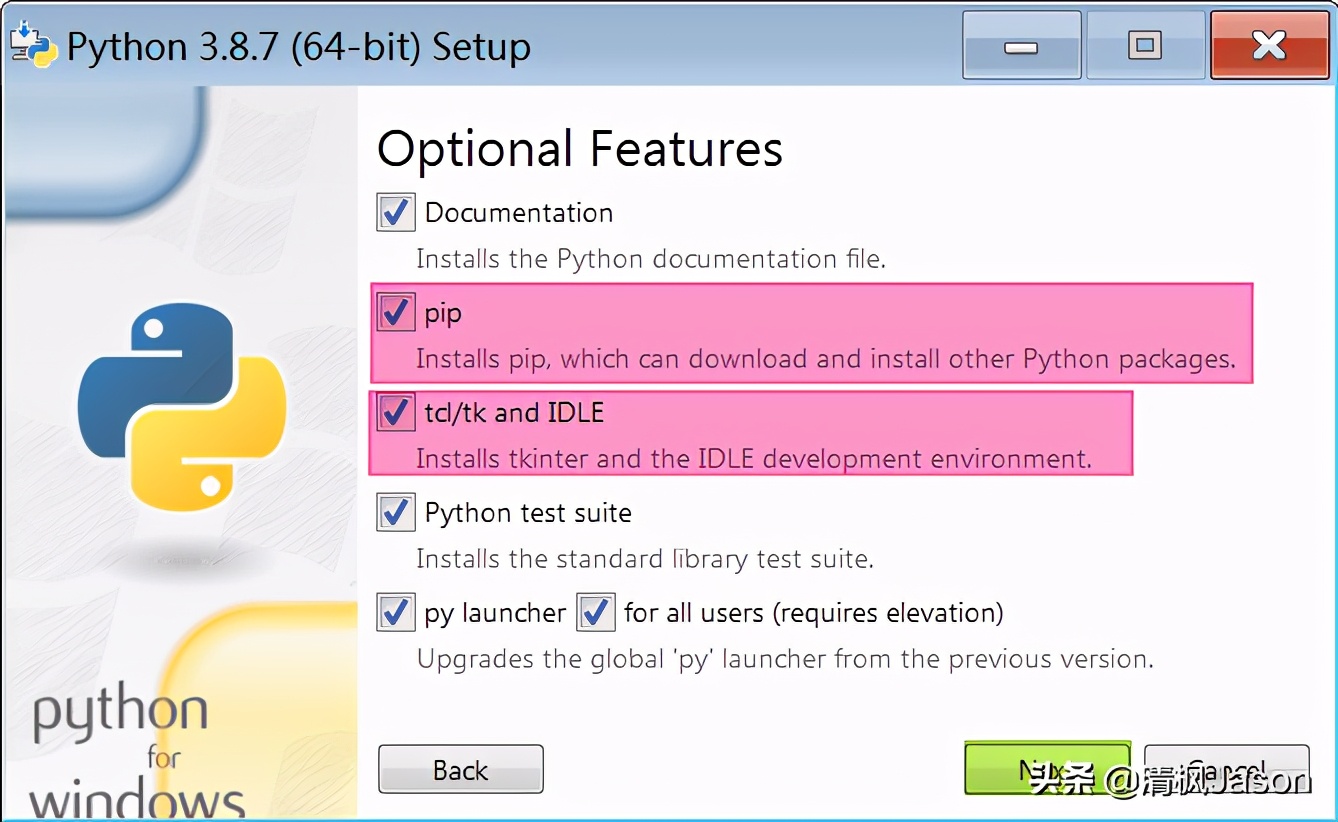Toggle the tcl/tk and IDLE checkbox
Screen dimensions: 1338x822
pyautogui.click(x=395, y=411)
